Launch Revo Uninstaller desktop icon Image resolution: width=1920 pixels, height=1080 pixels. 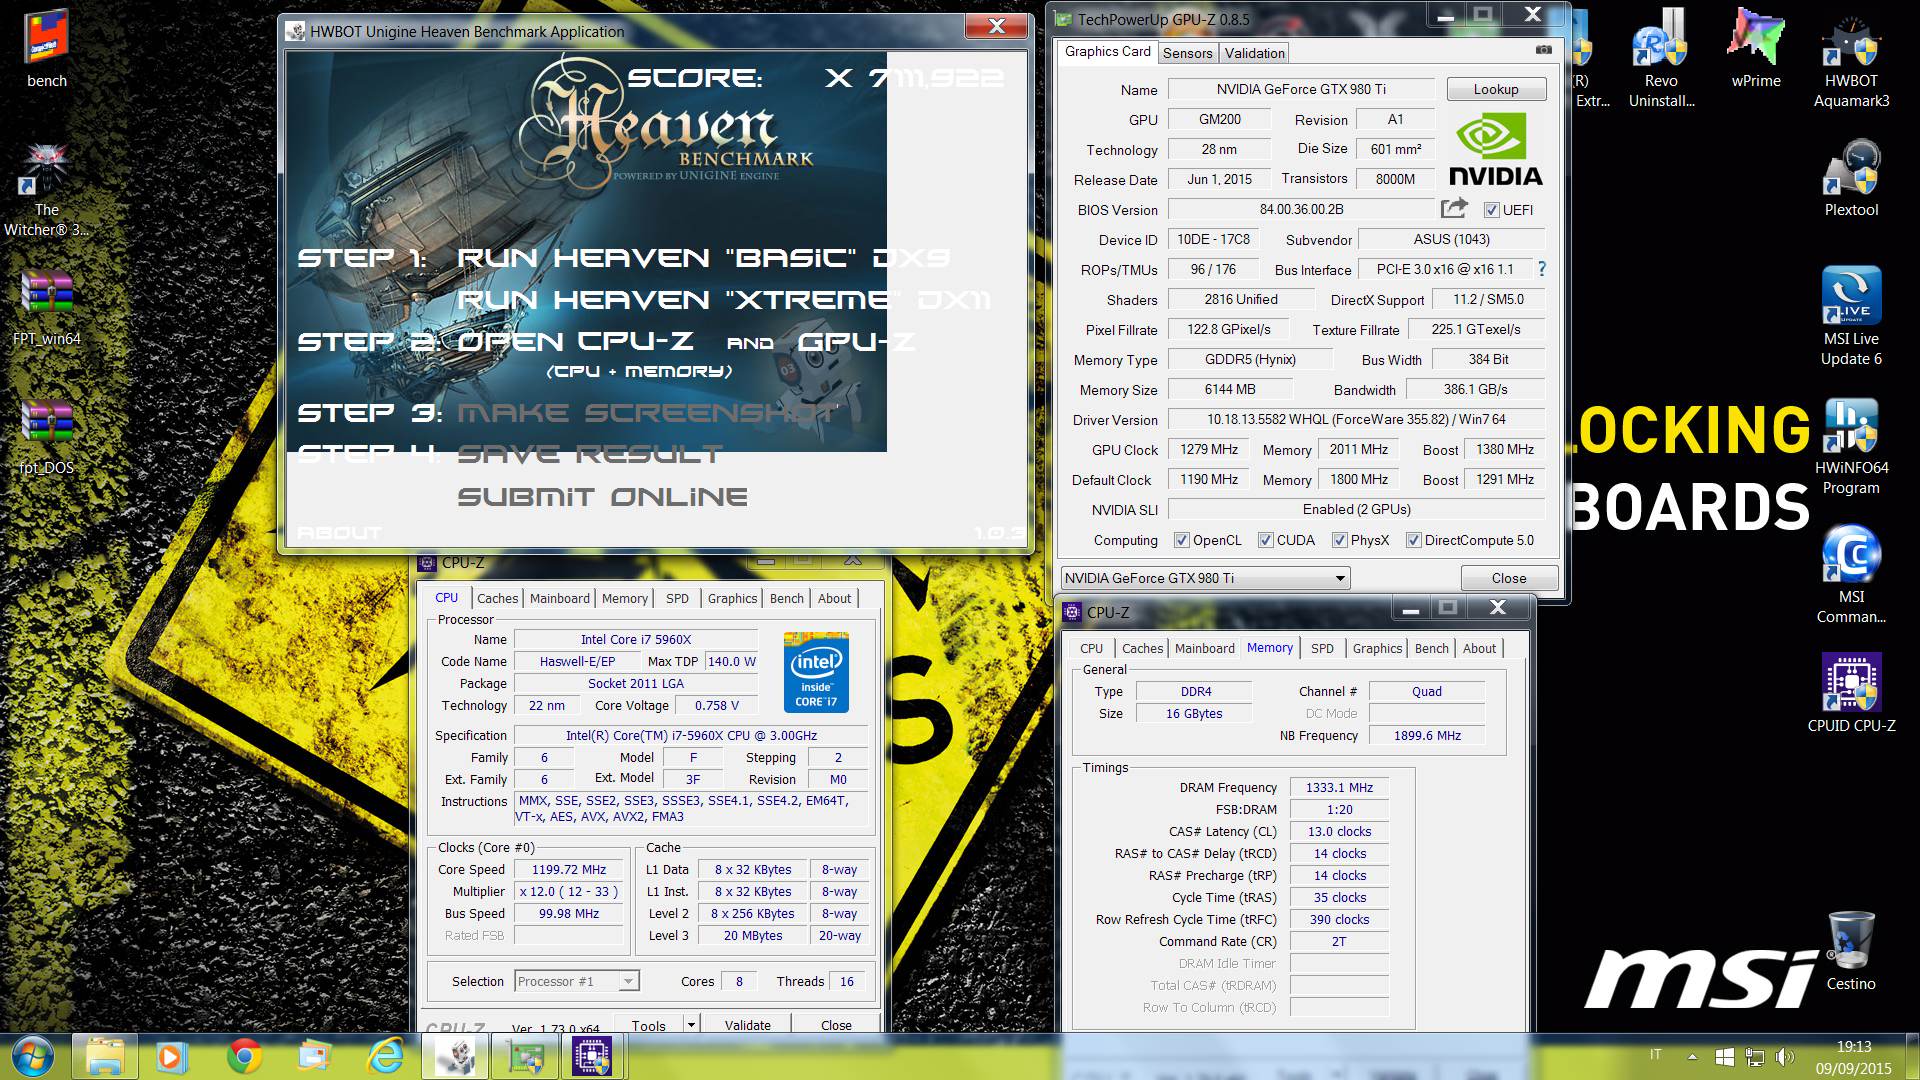[x=1661, y=58]
